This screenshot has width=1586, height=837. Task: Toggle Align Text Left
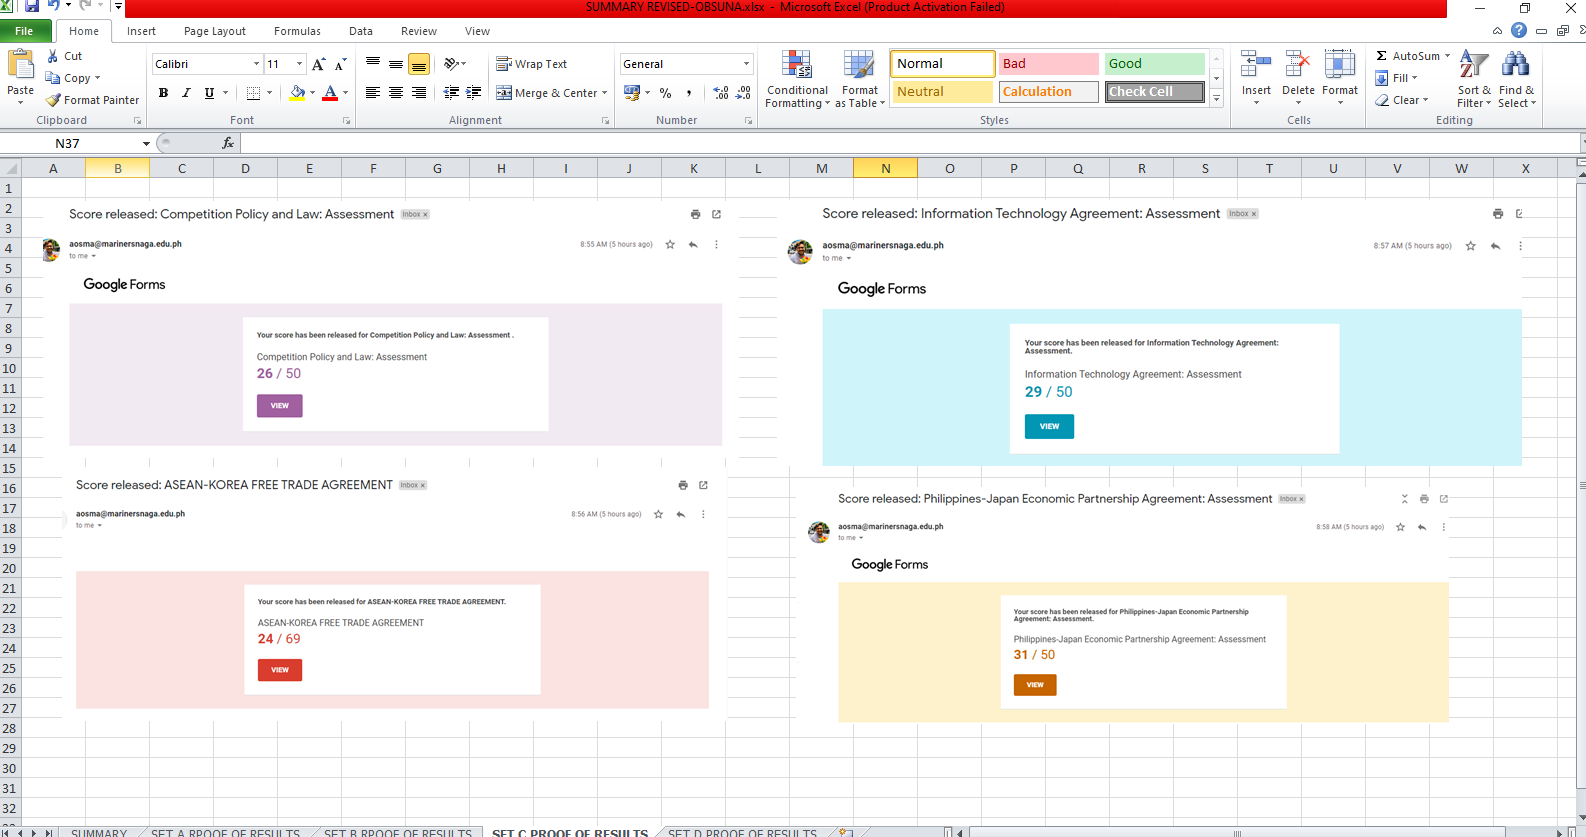pyautogui.click(x=373, y=93)
